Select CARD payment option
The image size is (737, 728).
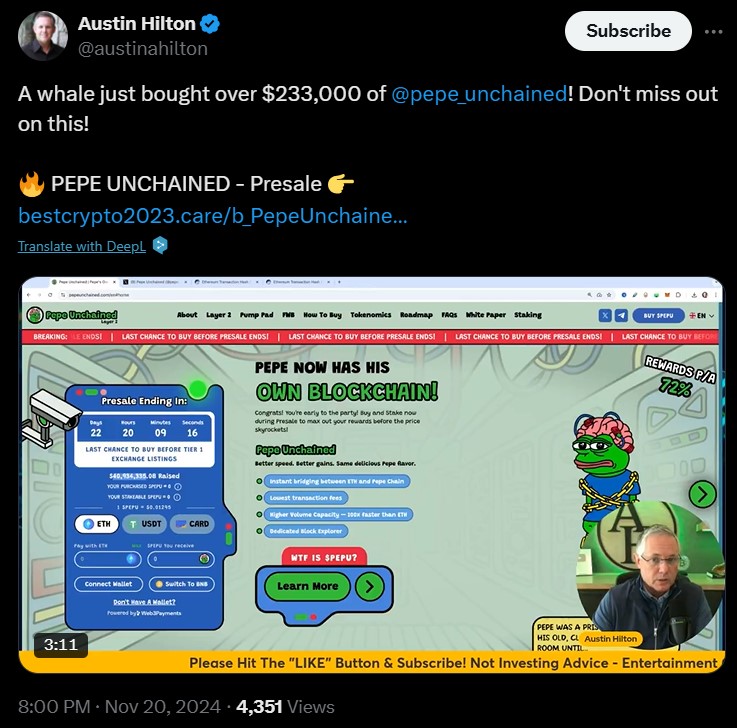coord(192,524)
